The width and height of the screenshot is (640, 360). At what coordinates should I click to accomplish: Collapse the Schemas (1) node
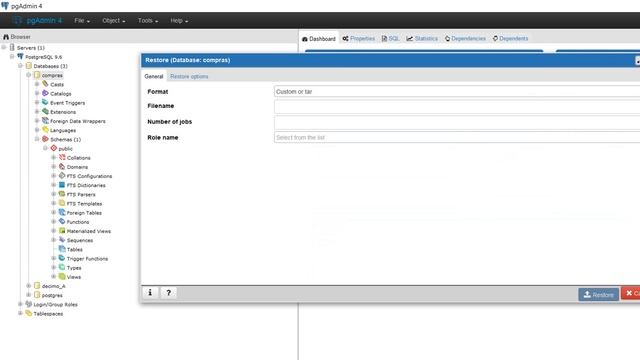(x=37, y=139)
